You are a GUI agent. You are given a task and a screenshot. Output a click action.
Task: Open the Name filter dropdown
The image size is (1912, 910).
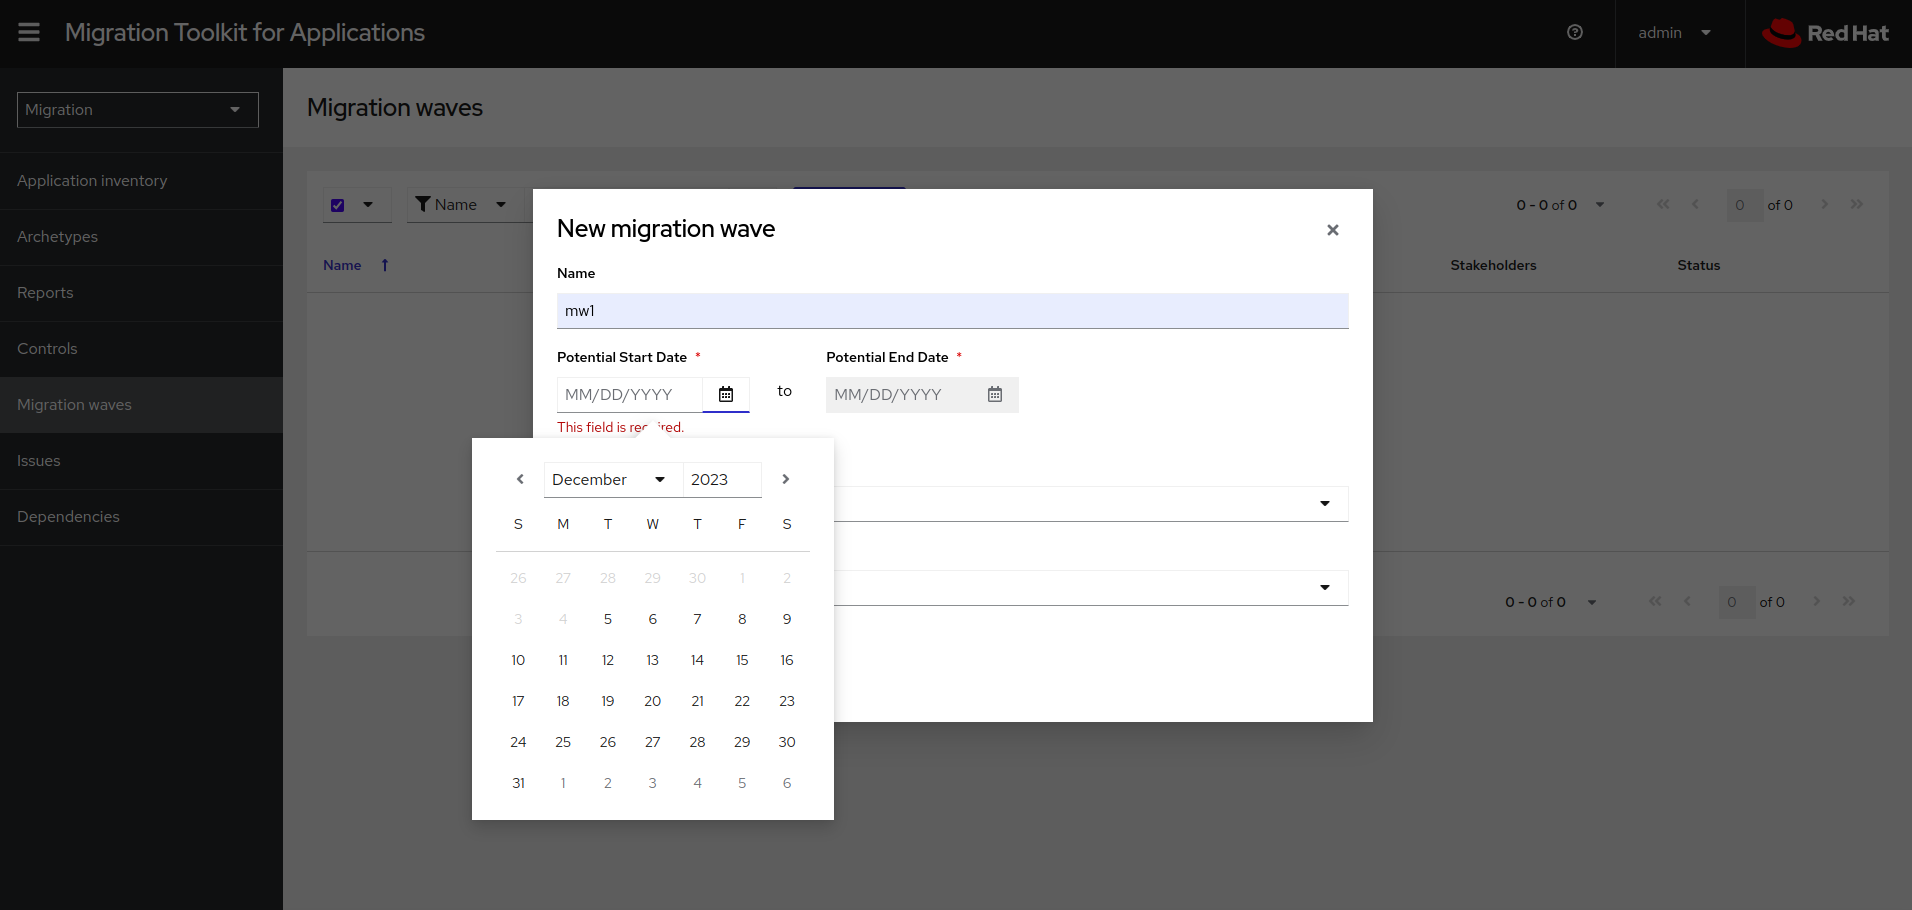462,205
